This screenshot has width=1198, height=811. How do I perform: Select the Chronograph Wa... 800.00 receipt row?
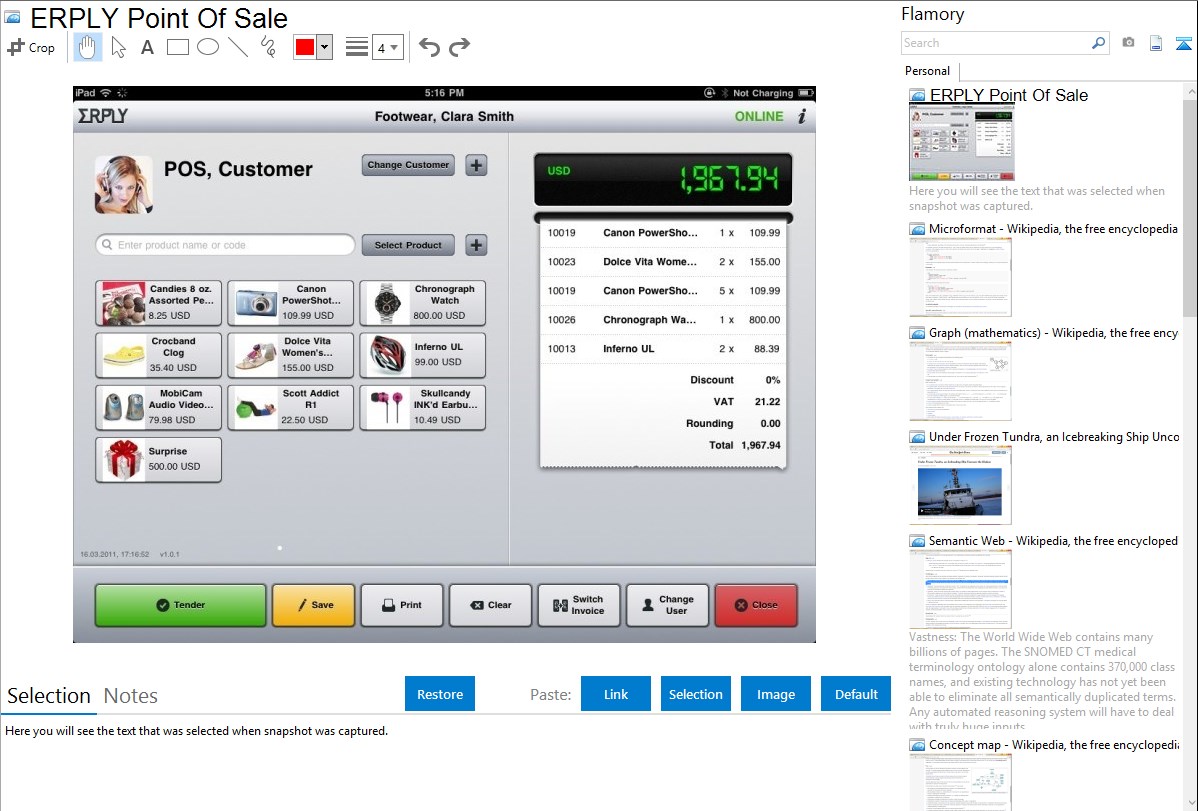tap(663, 320)
